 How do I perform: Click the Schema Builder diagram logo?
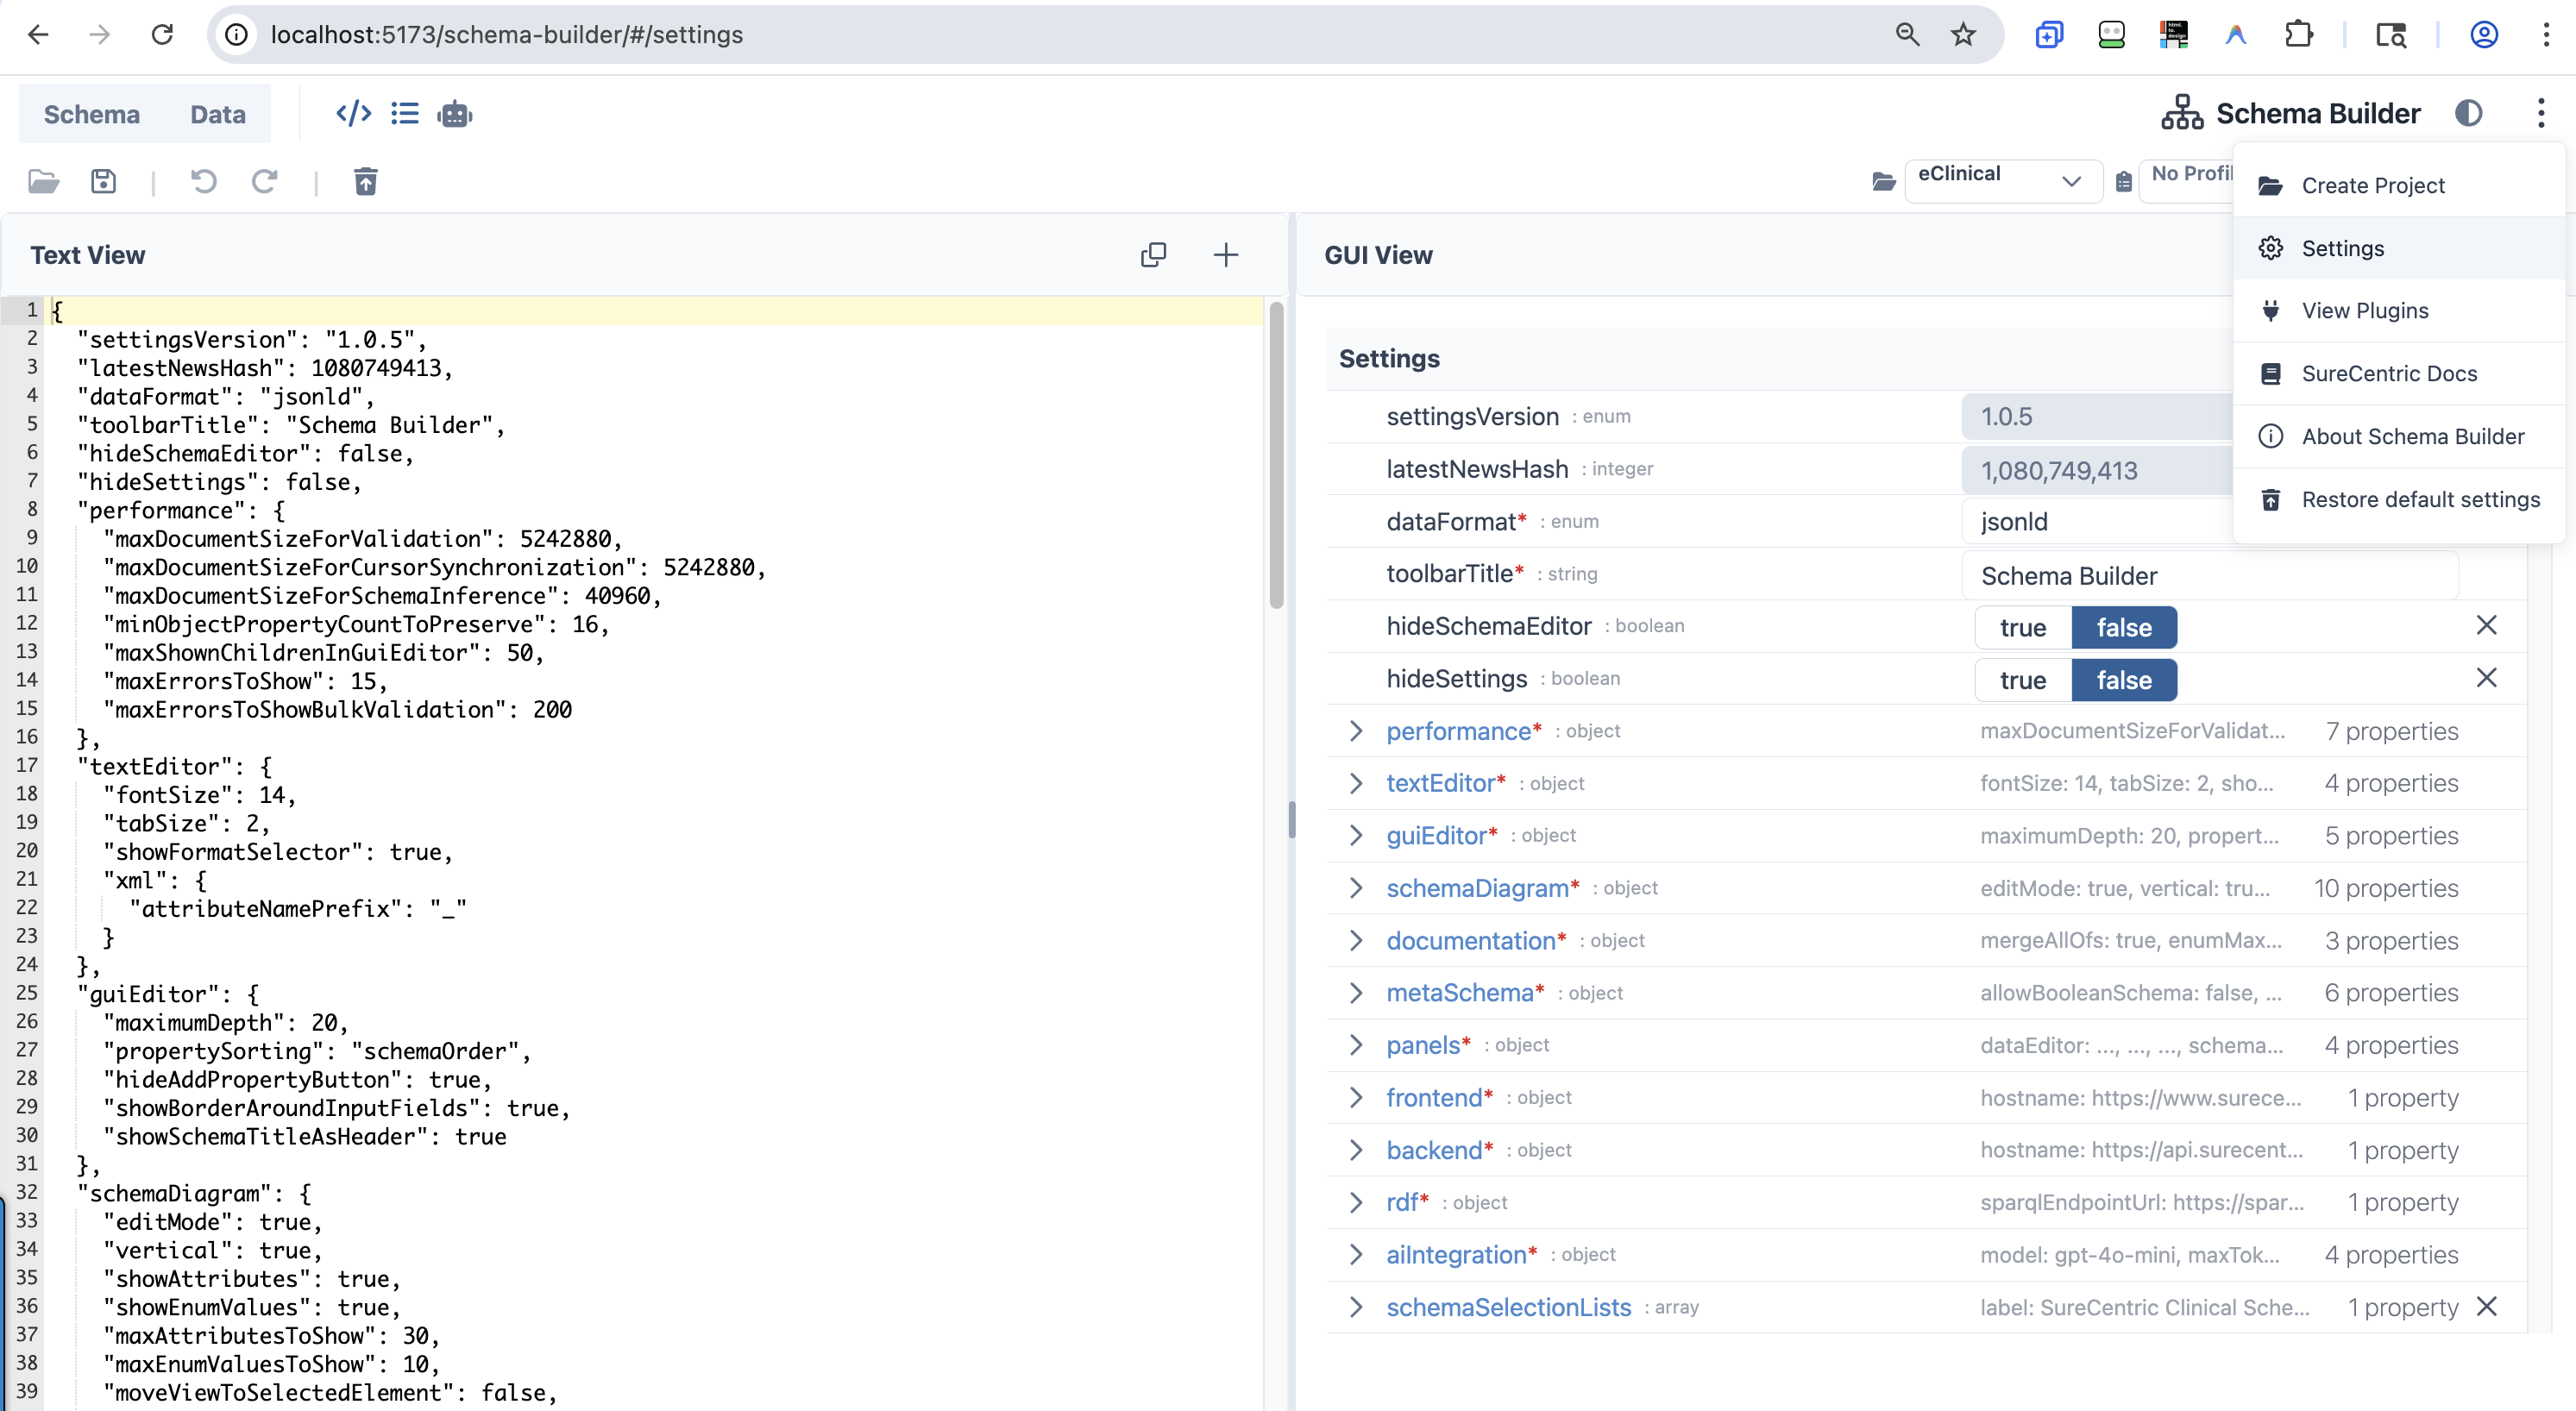[x=2182, y=113]
